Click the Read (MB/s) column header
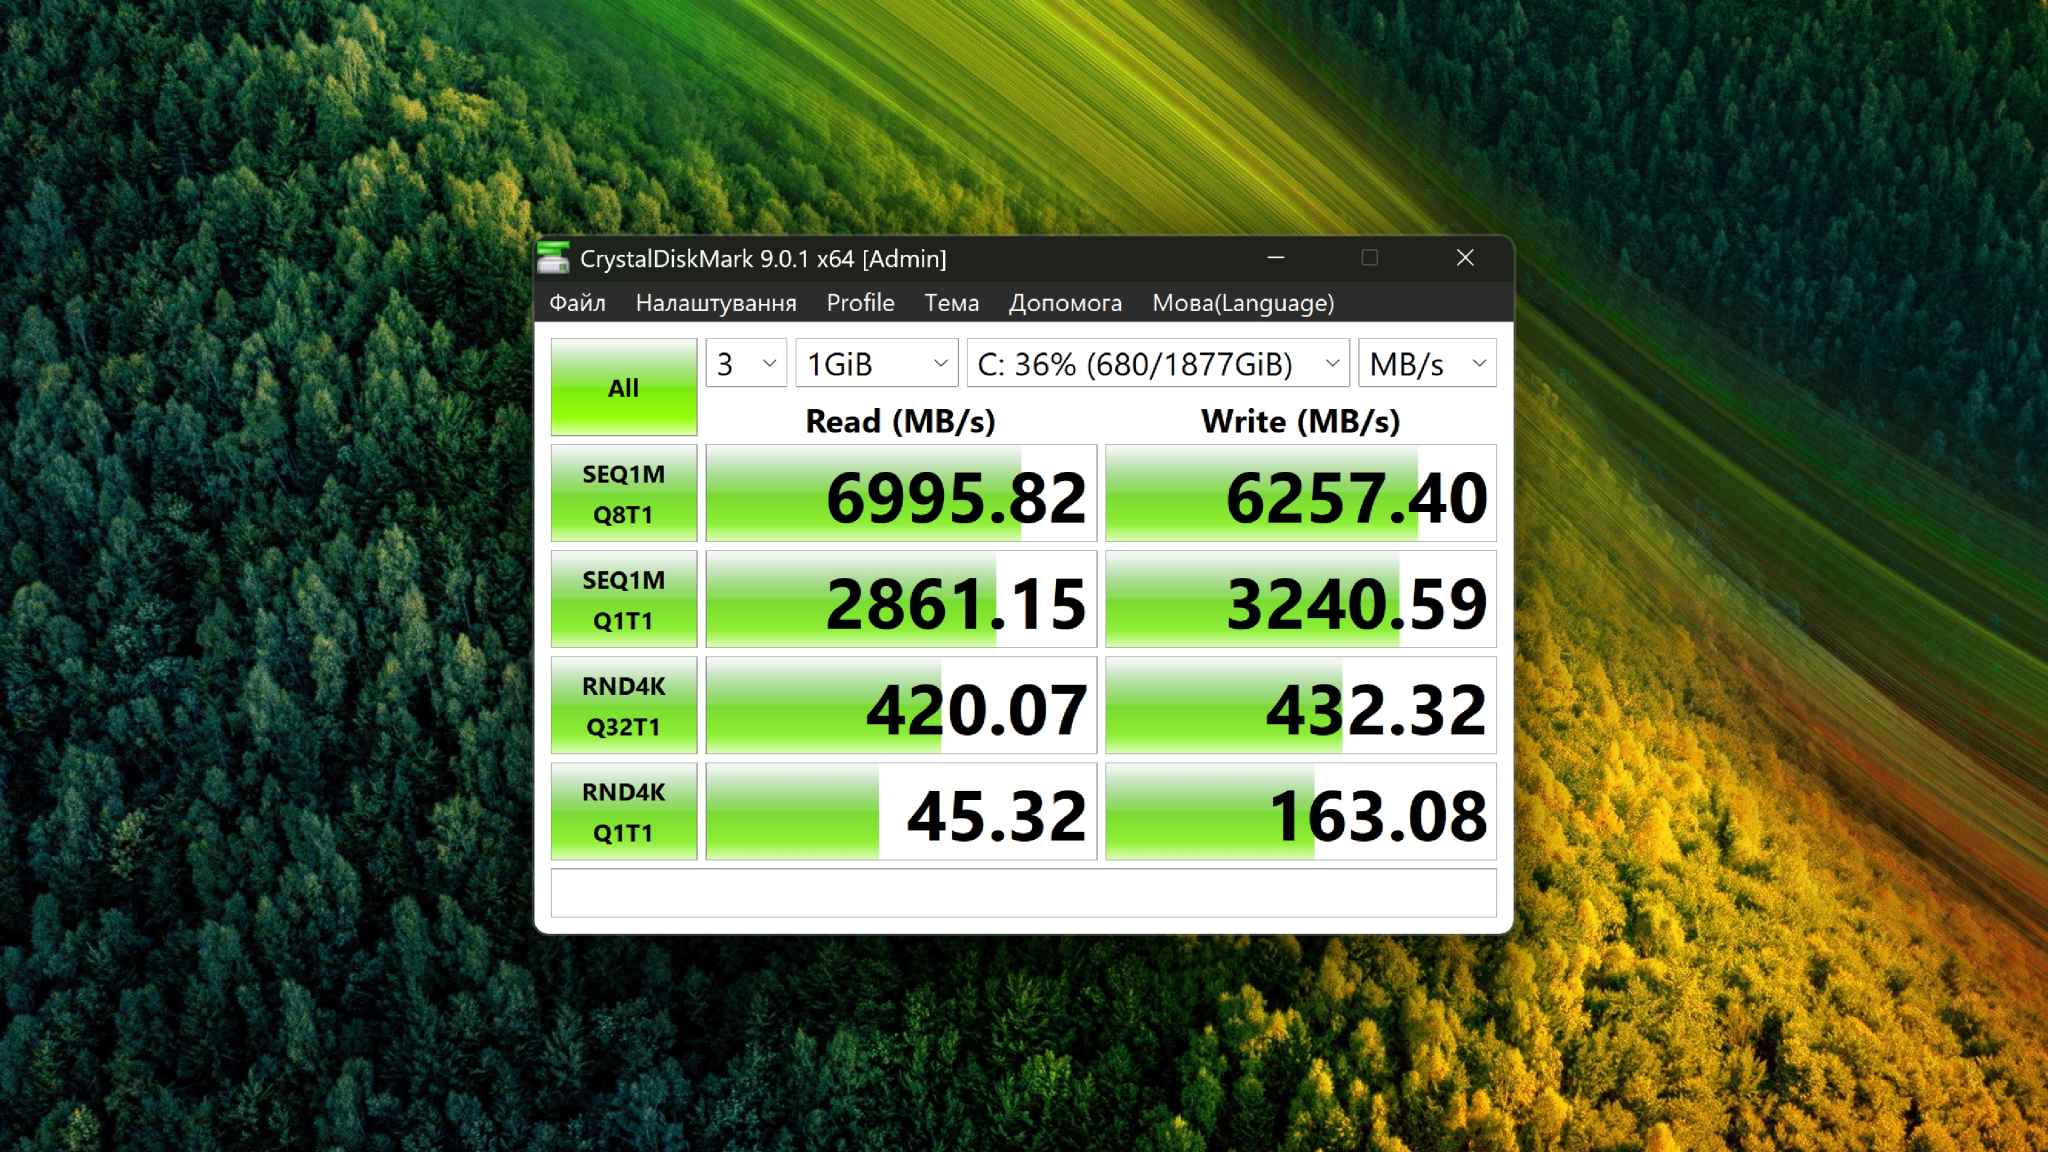The width and height of the screenshot is (2048, 1152). (901, 421)
